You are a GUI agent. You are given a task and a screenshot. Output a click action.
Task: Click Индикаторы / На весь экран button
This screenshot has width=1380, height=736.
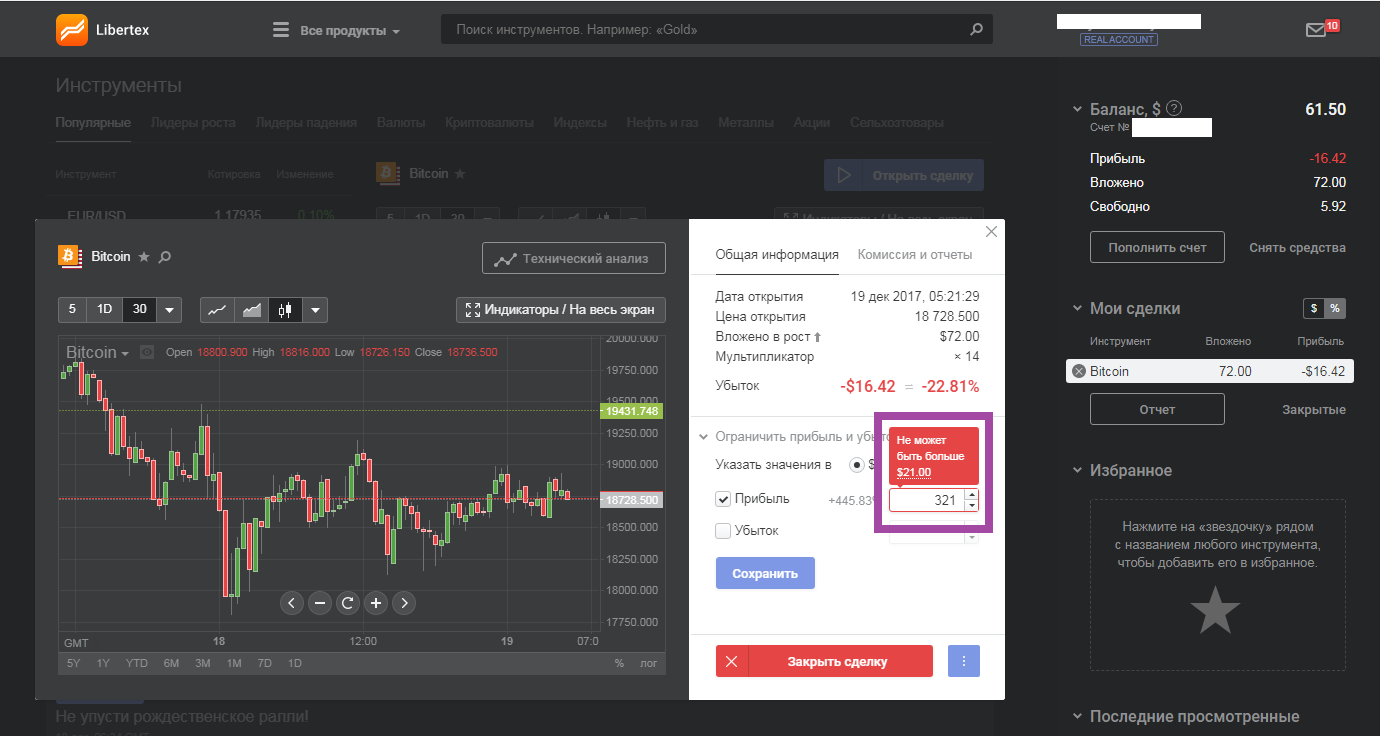pos(560,310)
